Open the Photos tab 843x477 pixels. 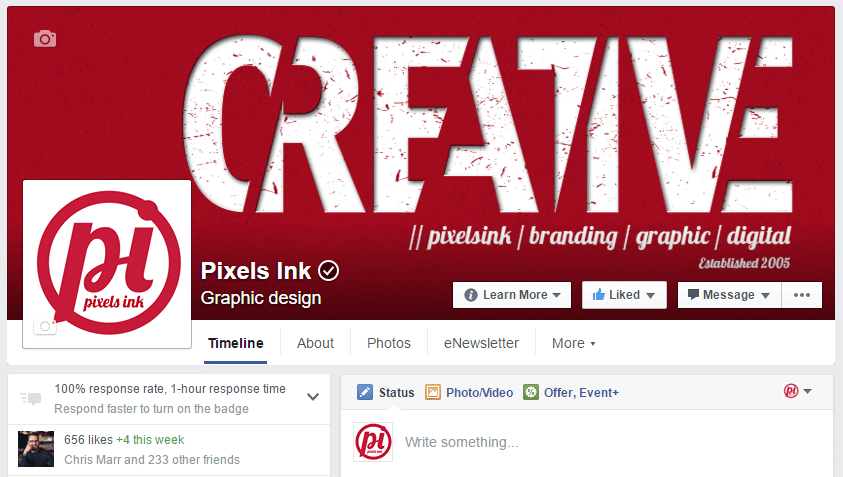[389, 343]
